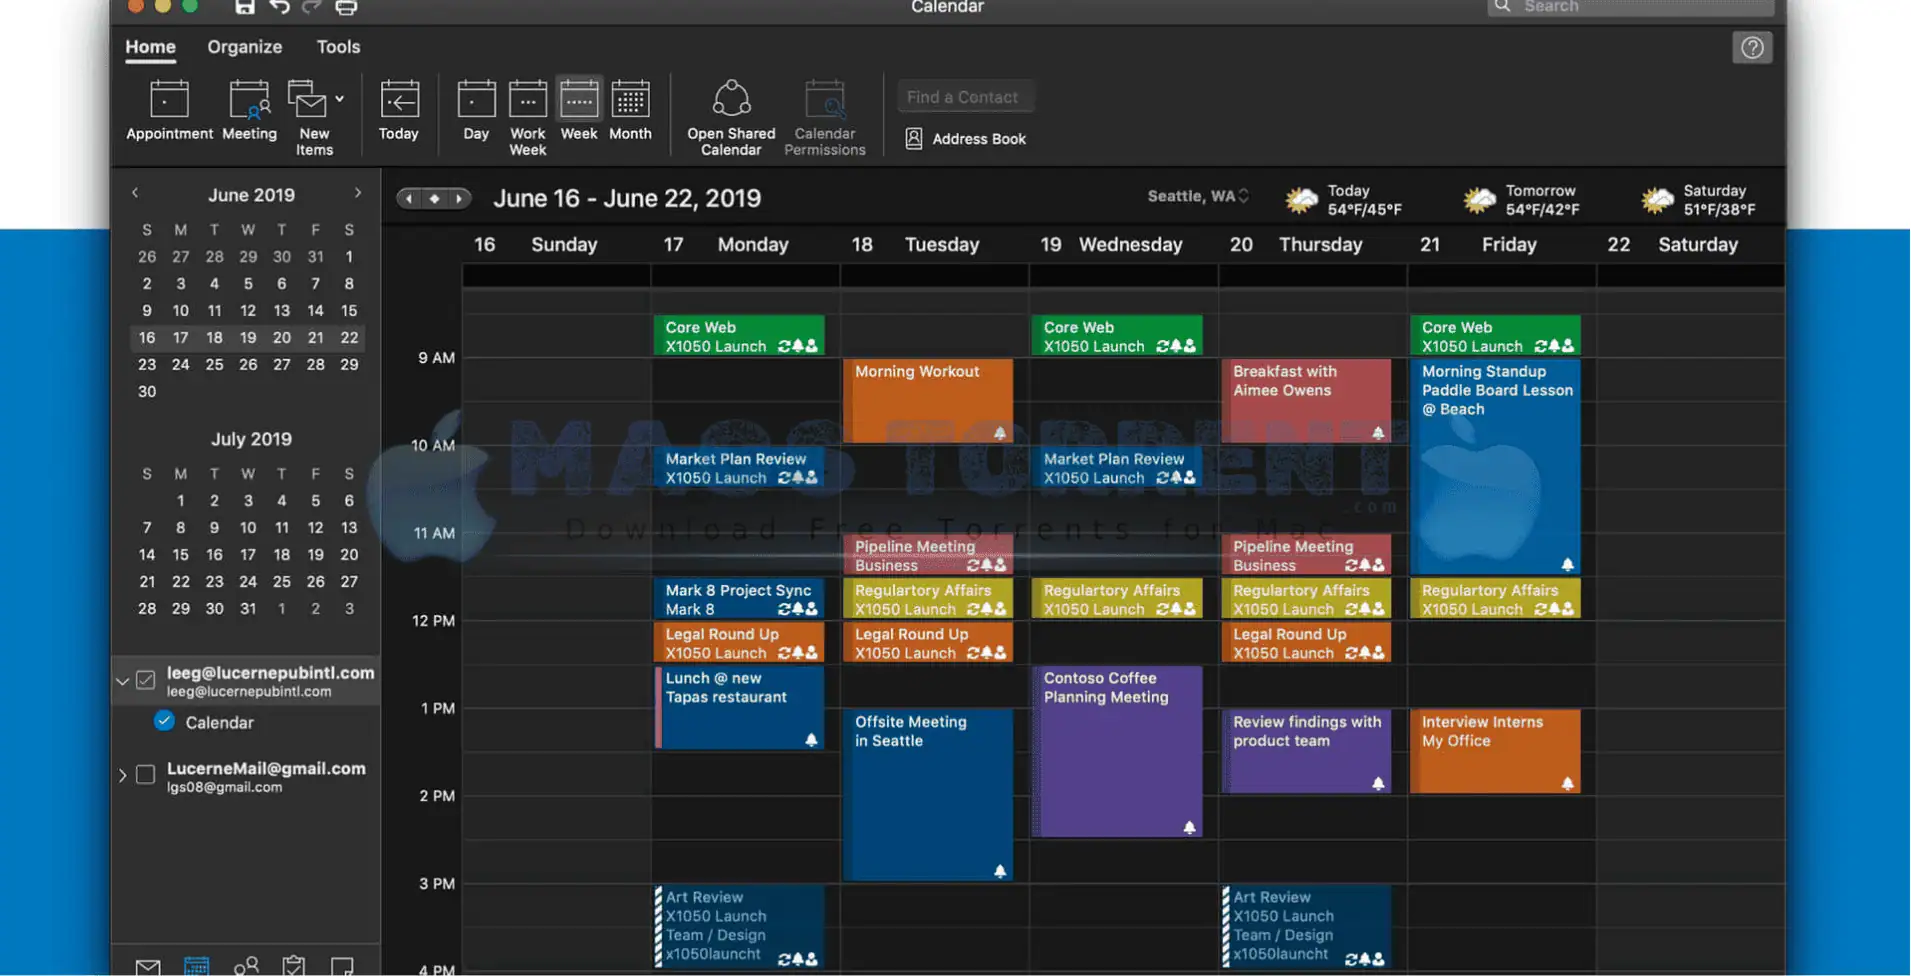
Task: Open Morning Standup Paddle Board Lesson event
Action: [x=1495, y=466]
